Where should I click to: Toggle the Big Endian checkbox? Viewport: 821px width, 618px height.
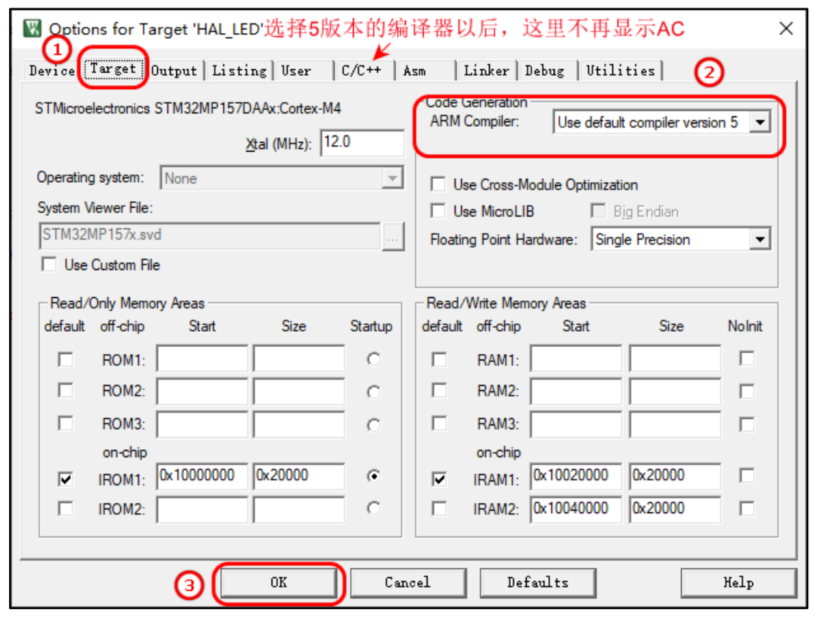click(598, 211)
